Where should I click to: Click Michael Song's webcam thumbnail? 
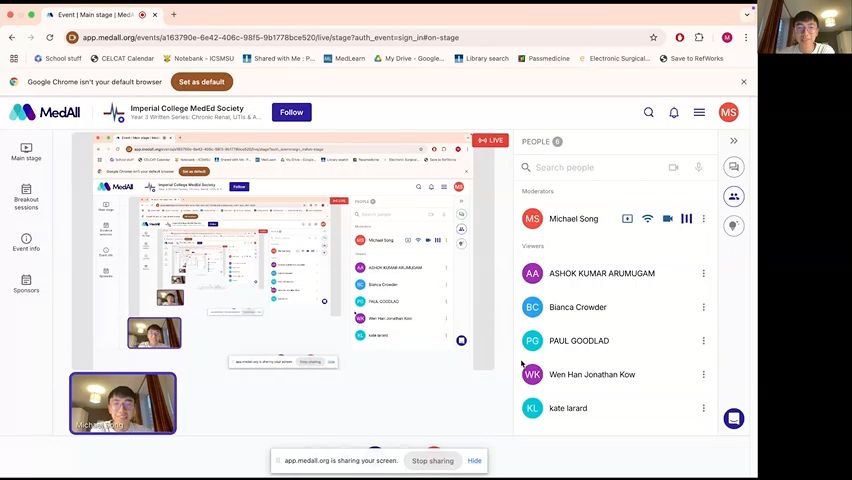(x=123, y=403)
